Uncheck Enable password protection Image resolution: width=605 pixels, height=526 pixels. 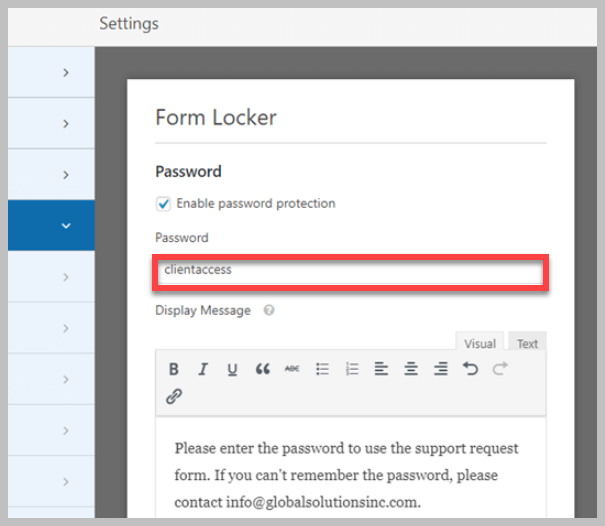tap(163, 203)
